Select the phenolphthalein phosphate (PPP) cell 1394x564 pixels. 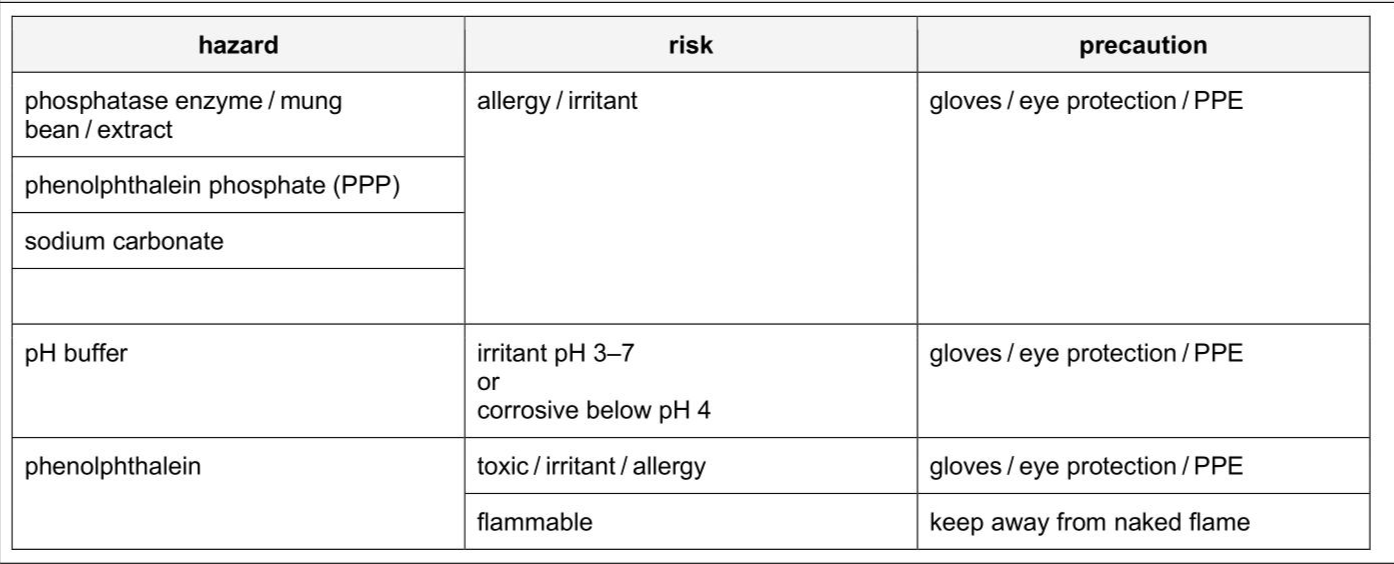(x=212, y=185)
